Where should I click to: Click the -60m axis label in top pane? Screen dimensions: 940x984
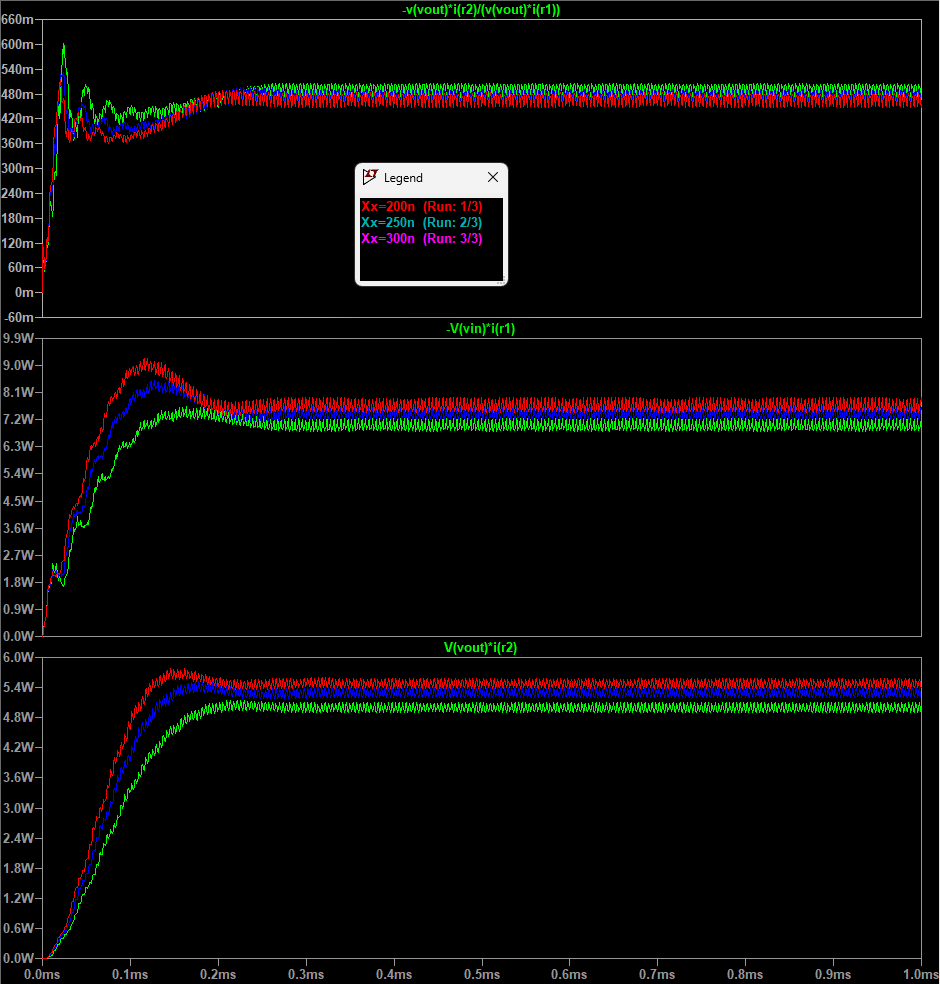click(x=17, y=318)
